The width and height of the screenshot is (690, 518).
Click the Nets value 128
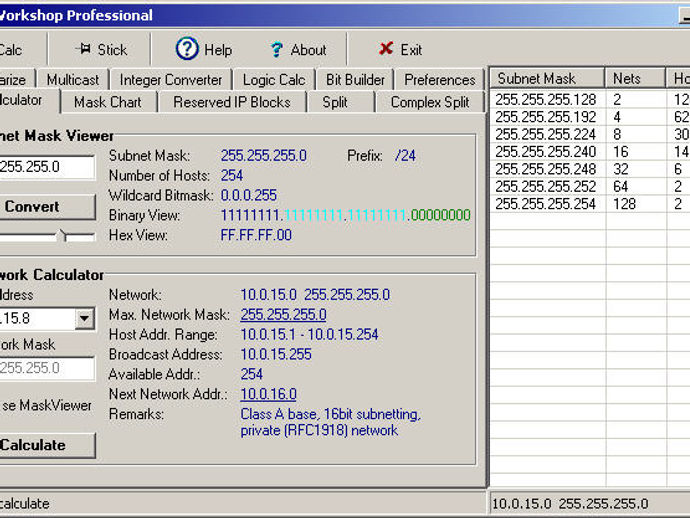pos(624,204)
